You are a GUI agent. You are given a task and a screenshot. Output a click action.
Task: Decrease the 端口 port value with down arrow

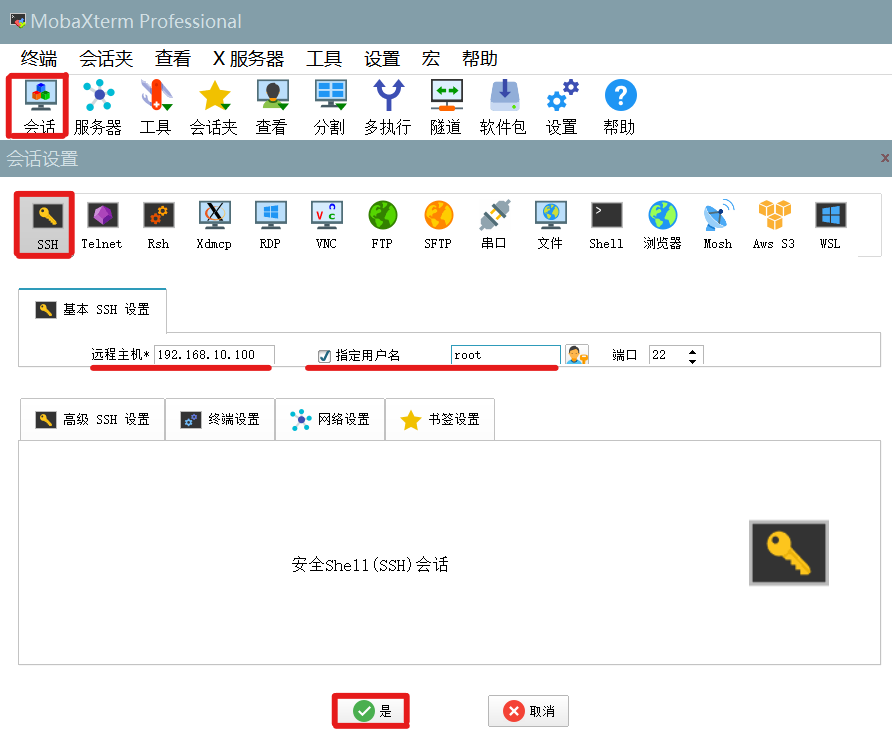692,361
